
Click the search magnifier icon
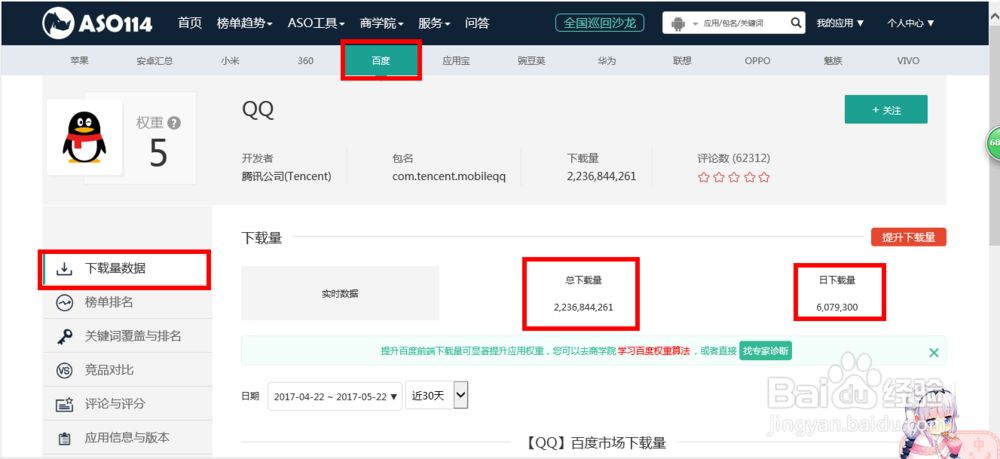pyautogui.click(x=795, y=24)
